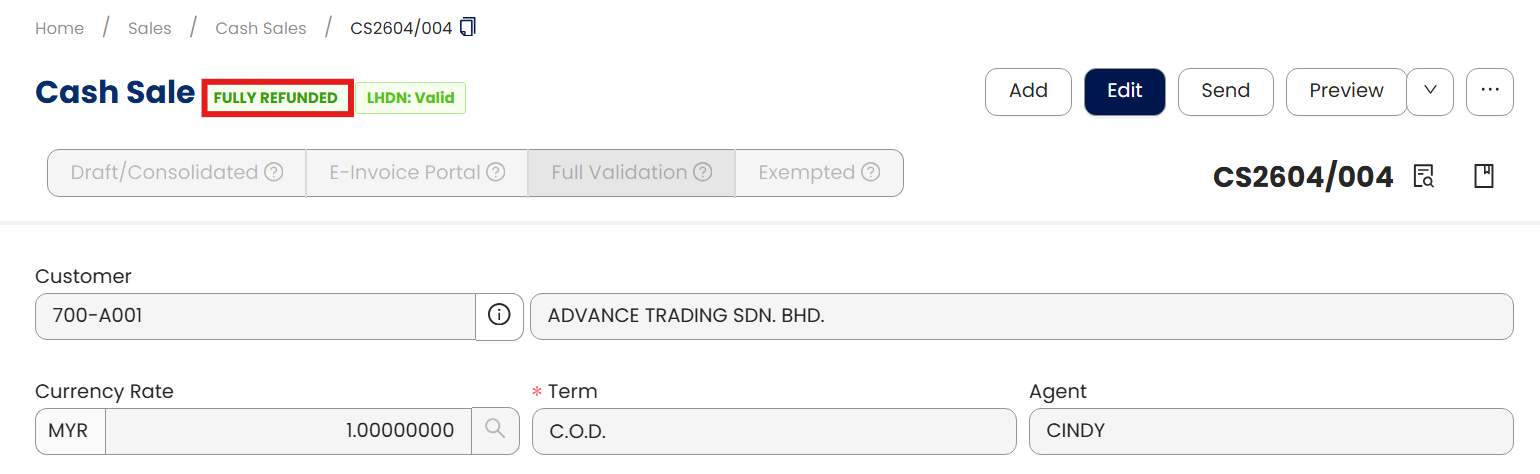Screen dimensions: 1540x474
Task: Click the document search icon next to CS2604/004
Action: [x=1423, y=177]
